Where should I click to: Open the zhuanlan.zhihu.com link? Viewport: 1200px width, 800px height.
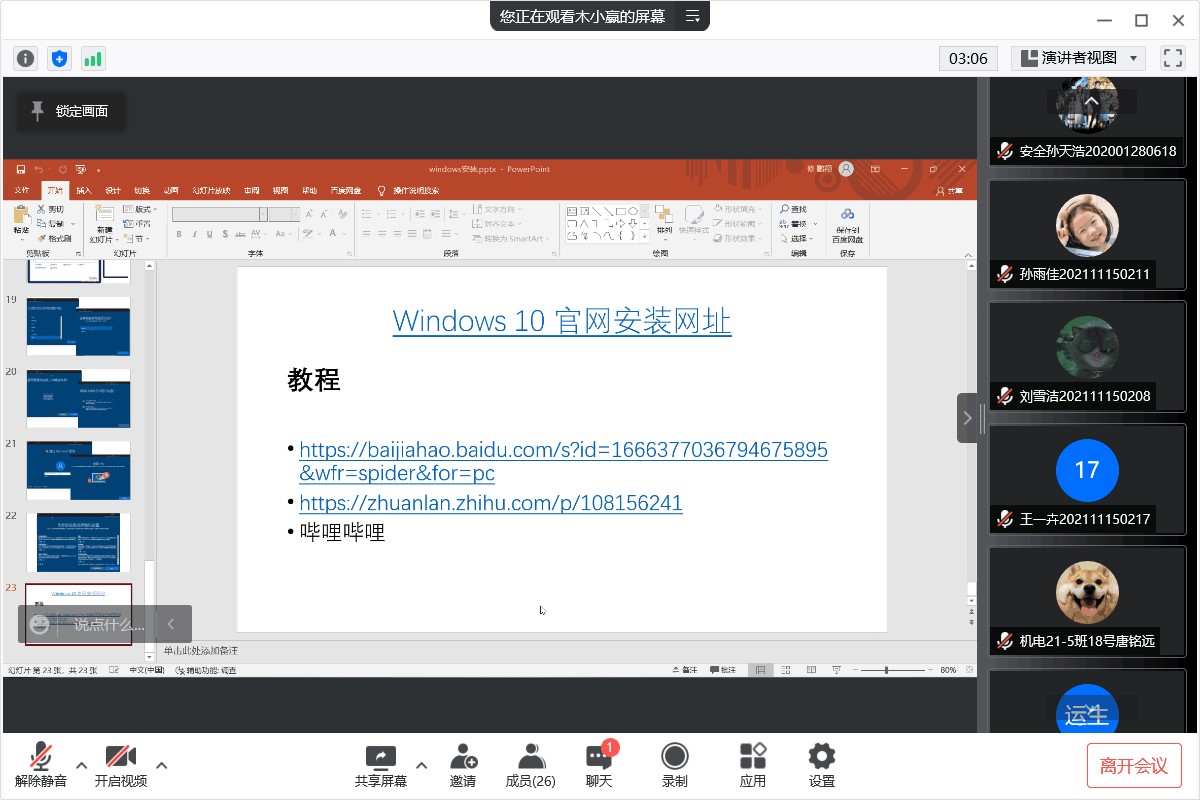491,502
